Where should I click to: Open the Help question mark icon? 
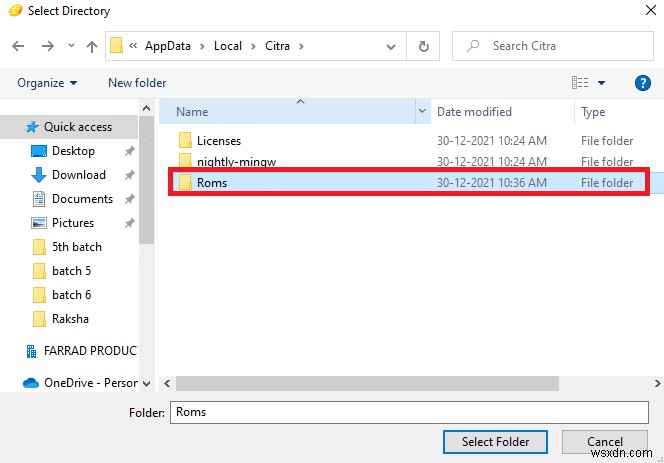click(643, 83)
